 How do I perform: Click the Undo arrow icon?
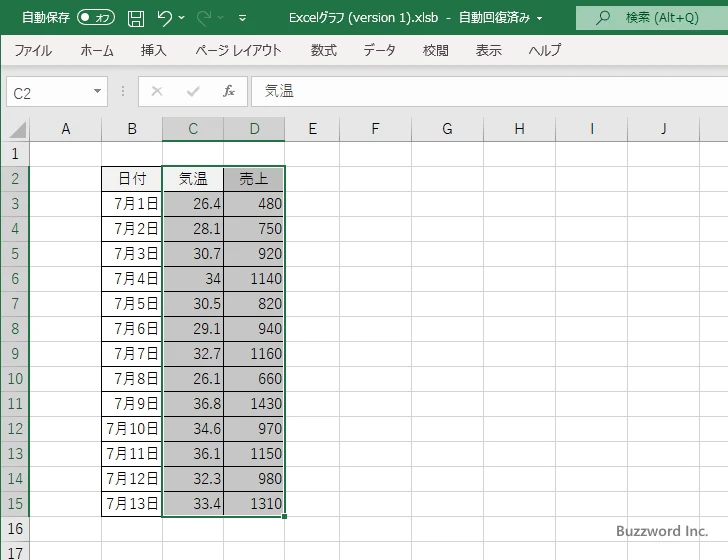click(x=164, y=18)
